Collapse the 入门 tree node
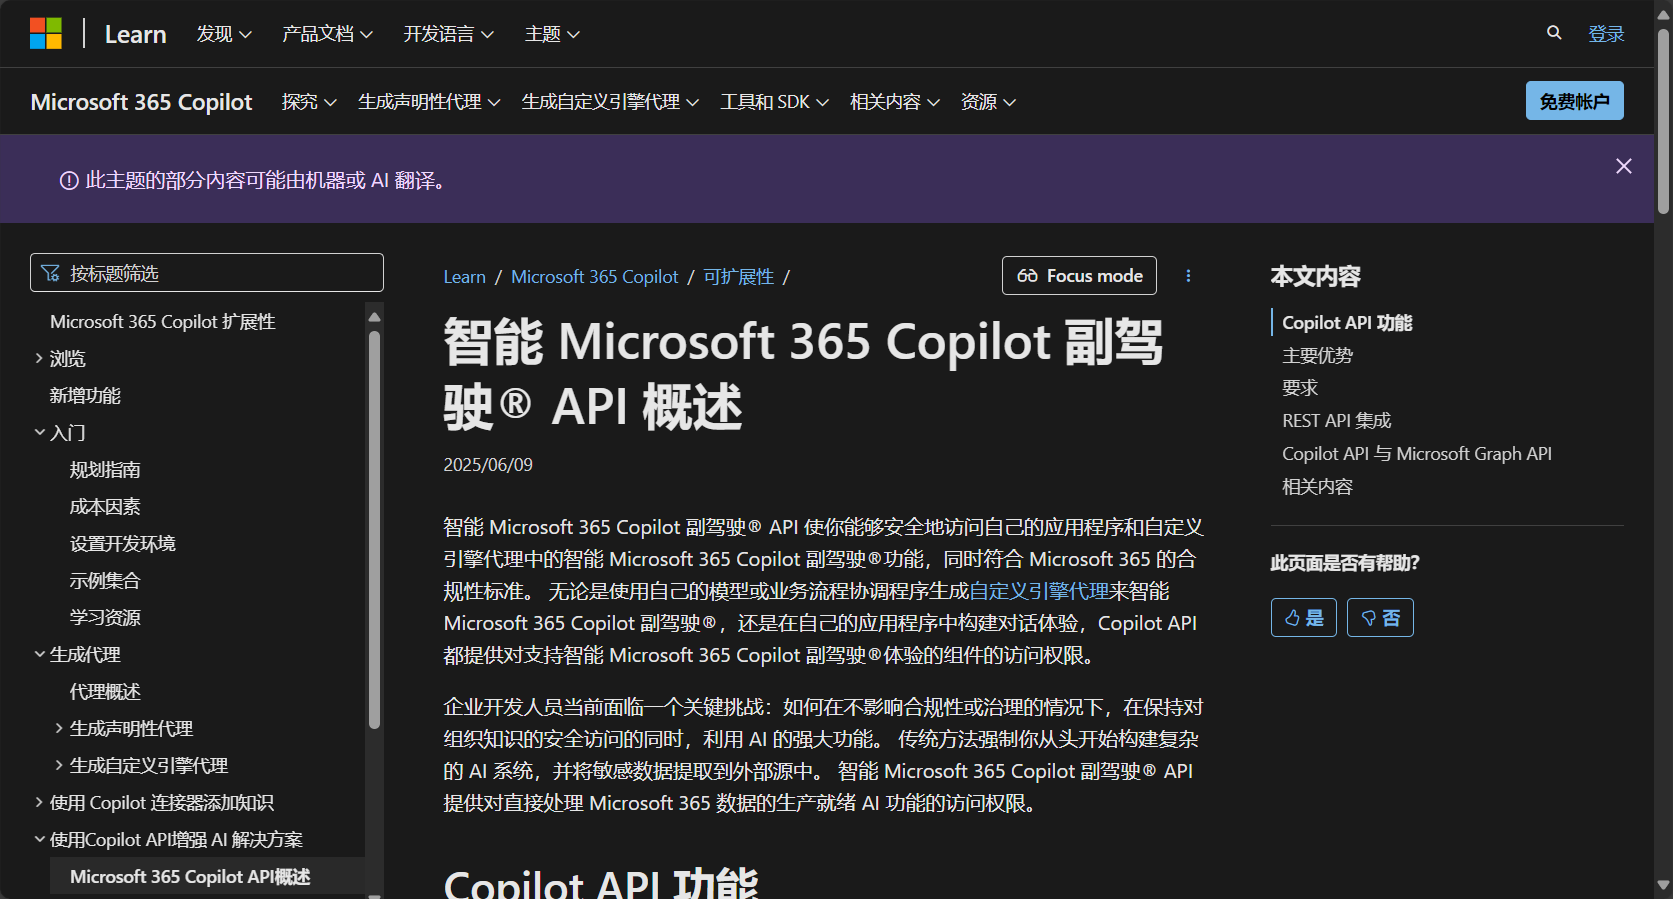Viewport: 1673px width, 899px height. tap(39, 432)
